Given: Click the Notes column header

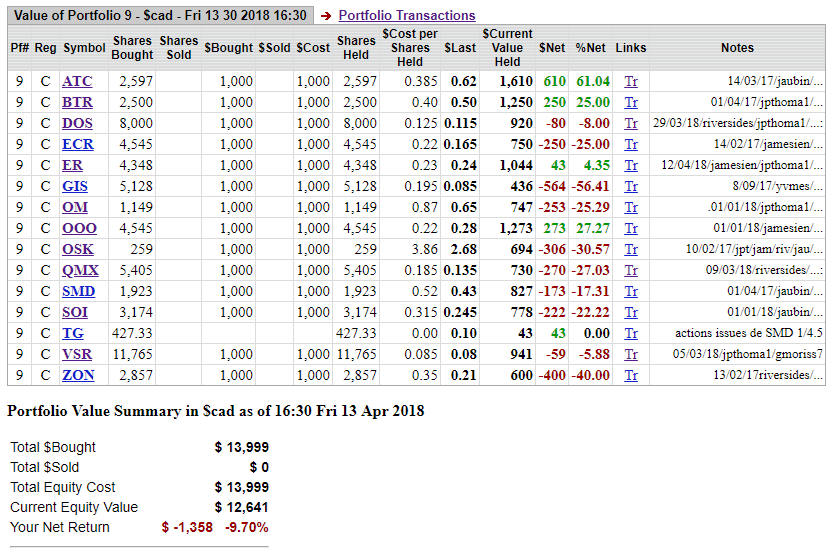Looking at the screenshot, I should coord(736,48).
